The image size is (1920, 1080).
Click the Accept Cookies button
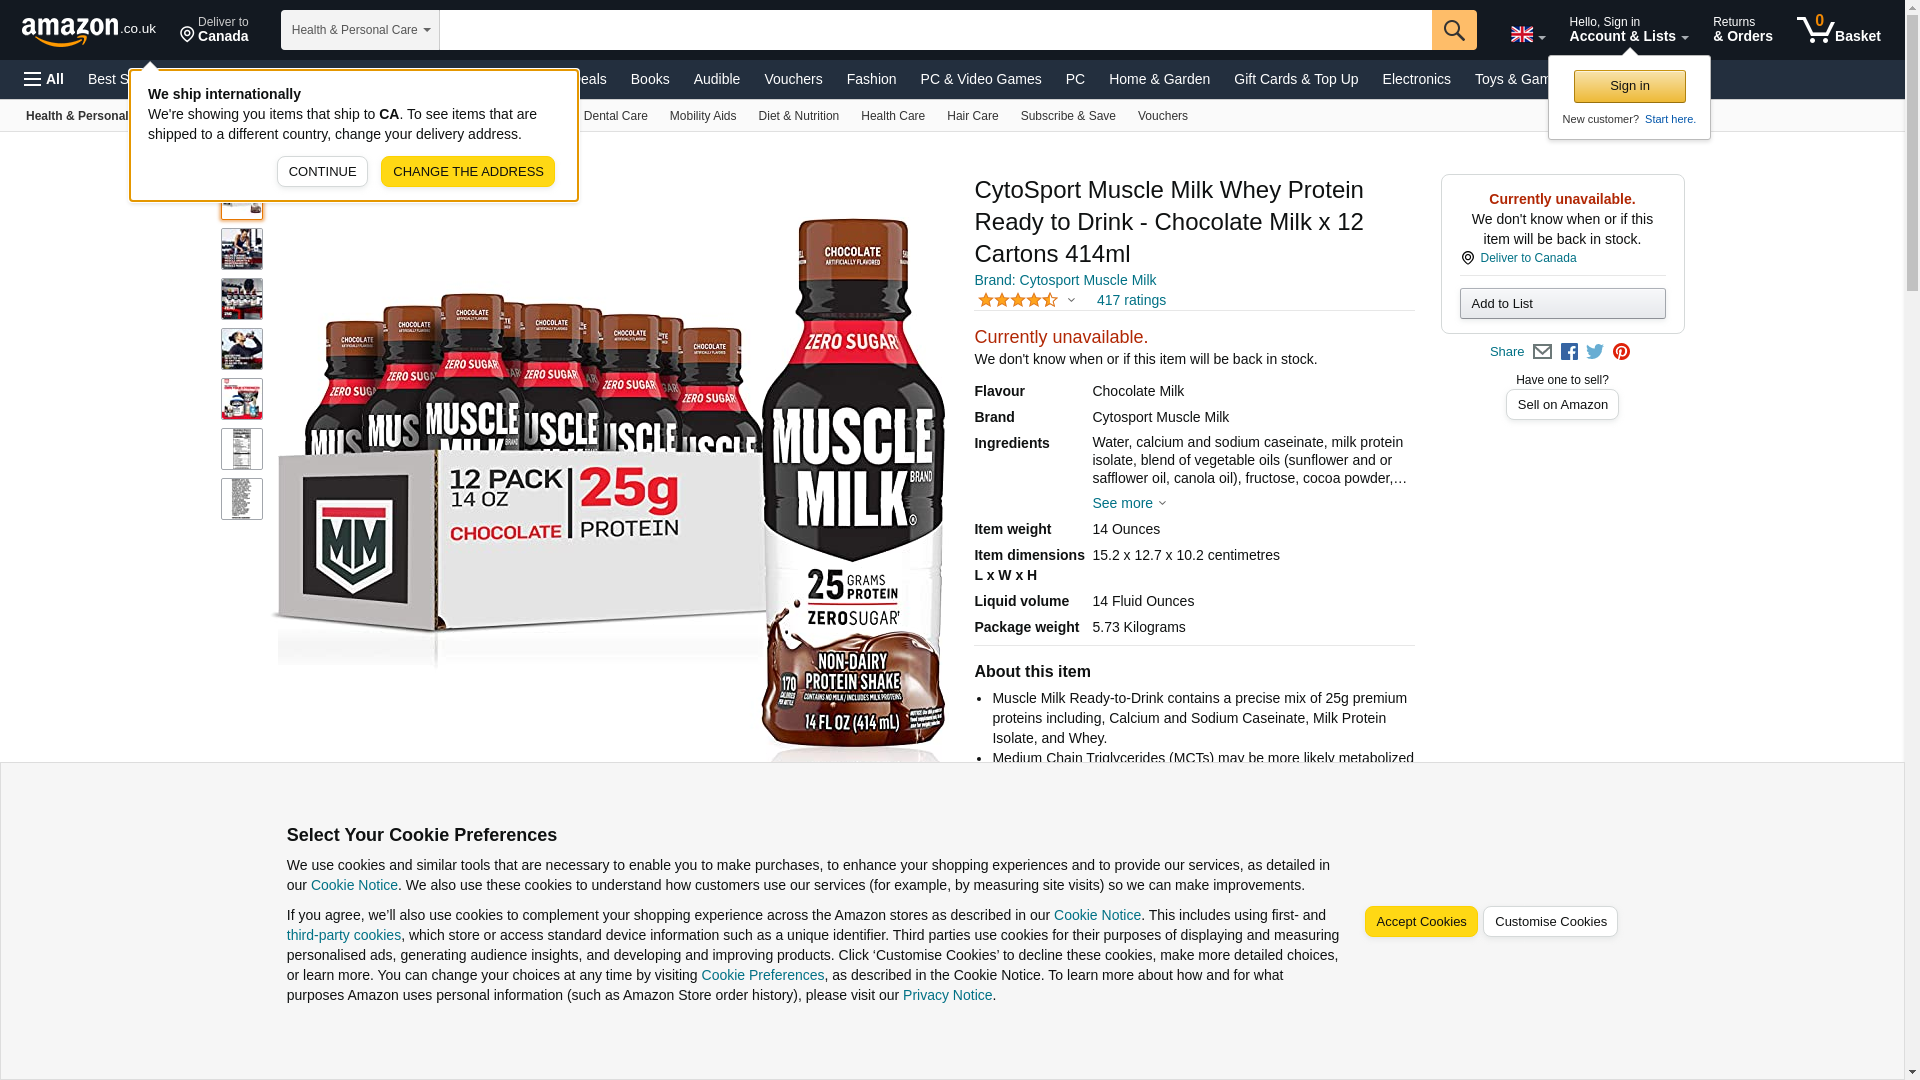[x=1420, y=921]
